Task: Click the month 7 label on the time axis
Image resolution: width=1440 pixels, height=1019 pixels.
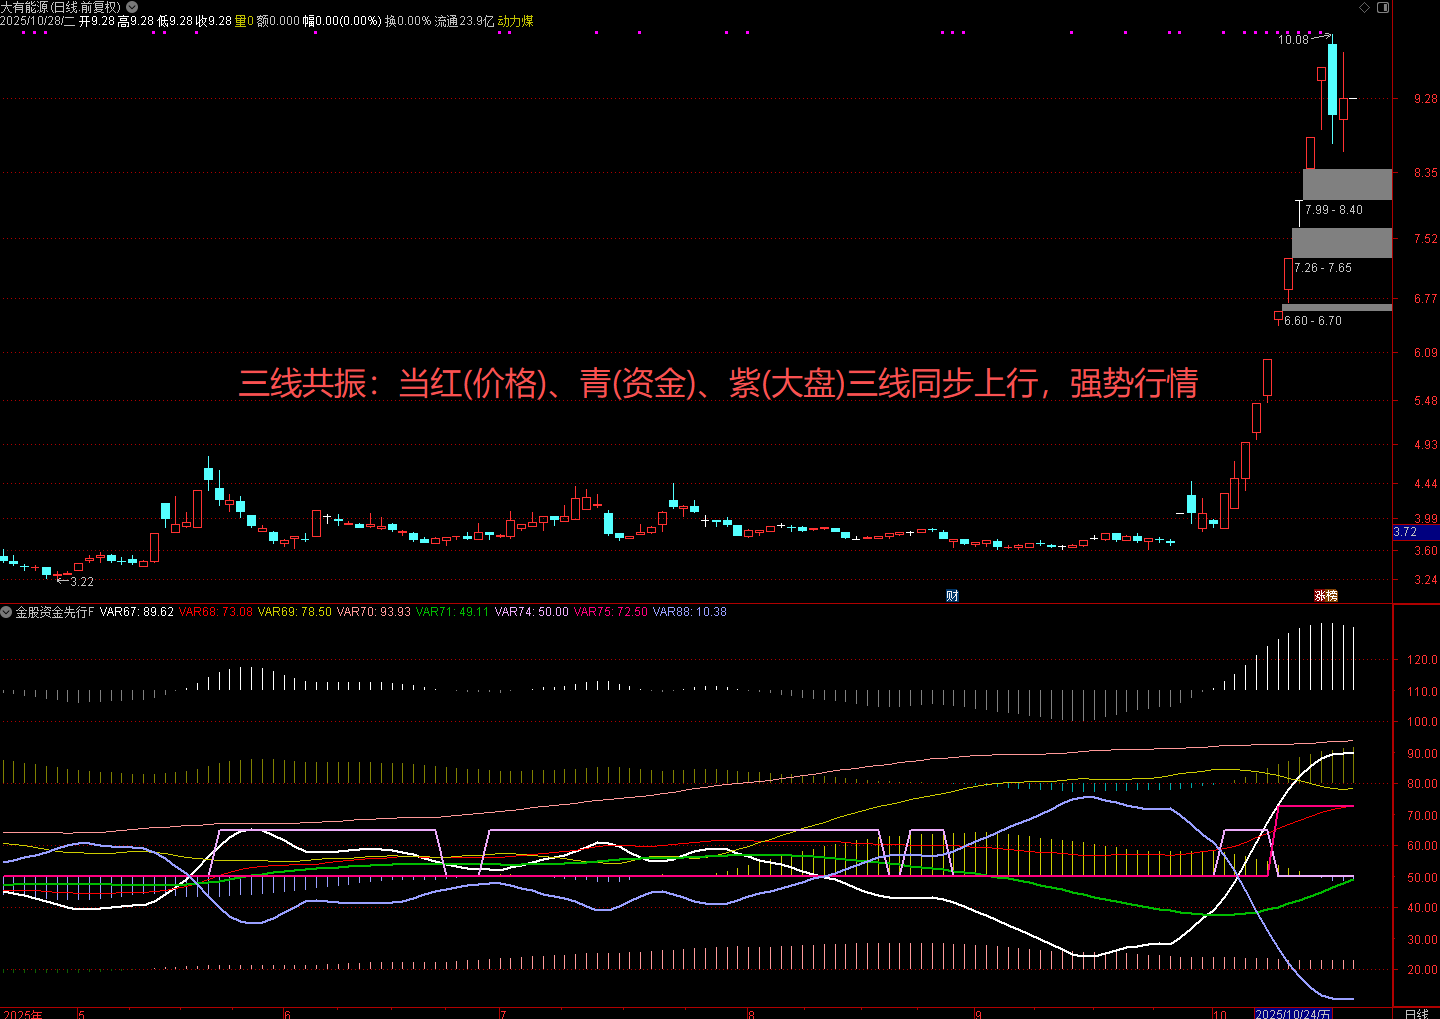Action: click(x=503, y=1013)
